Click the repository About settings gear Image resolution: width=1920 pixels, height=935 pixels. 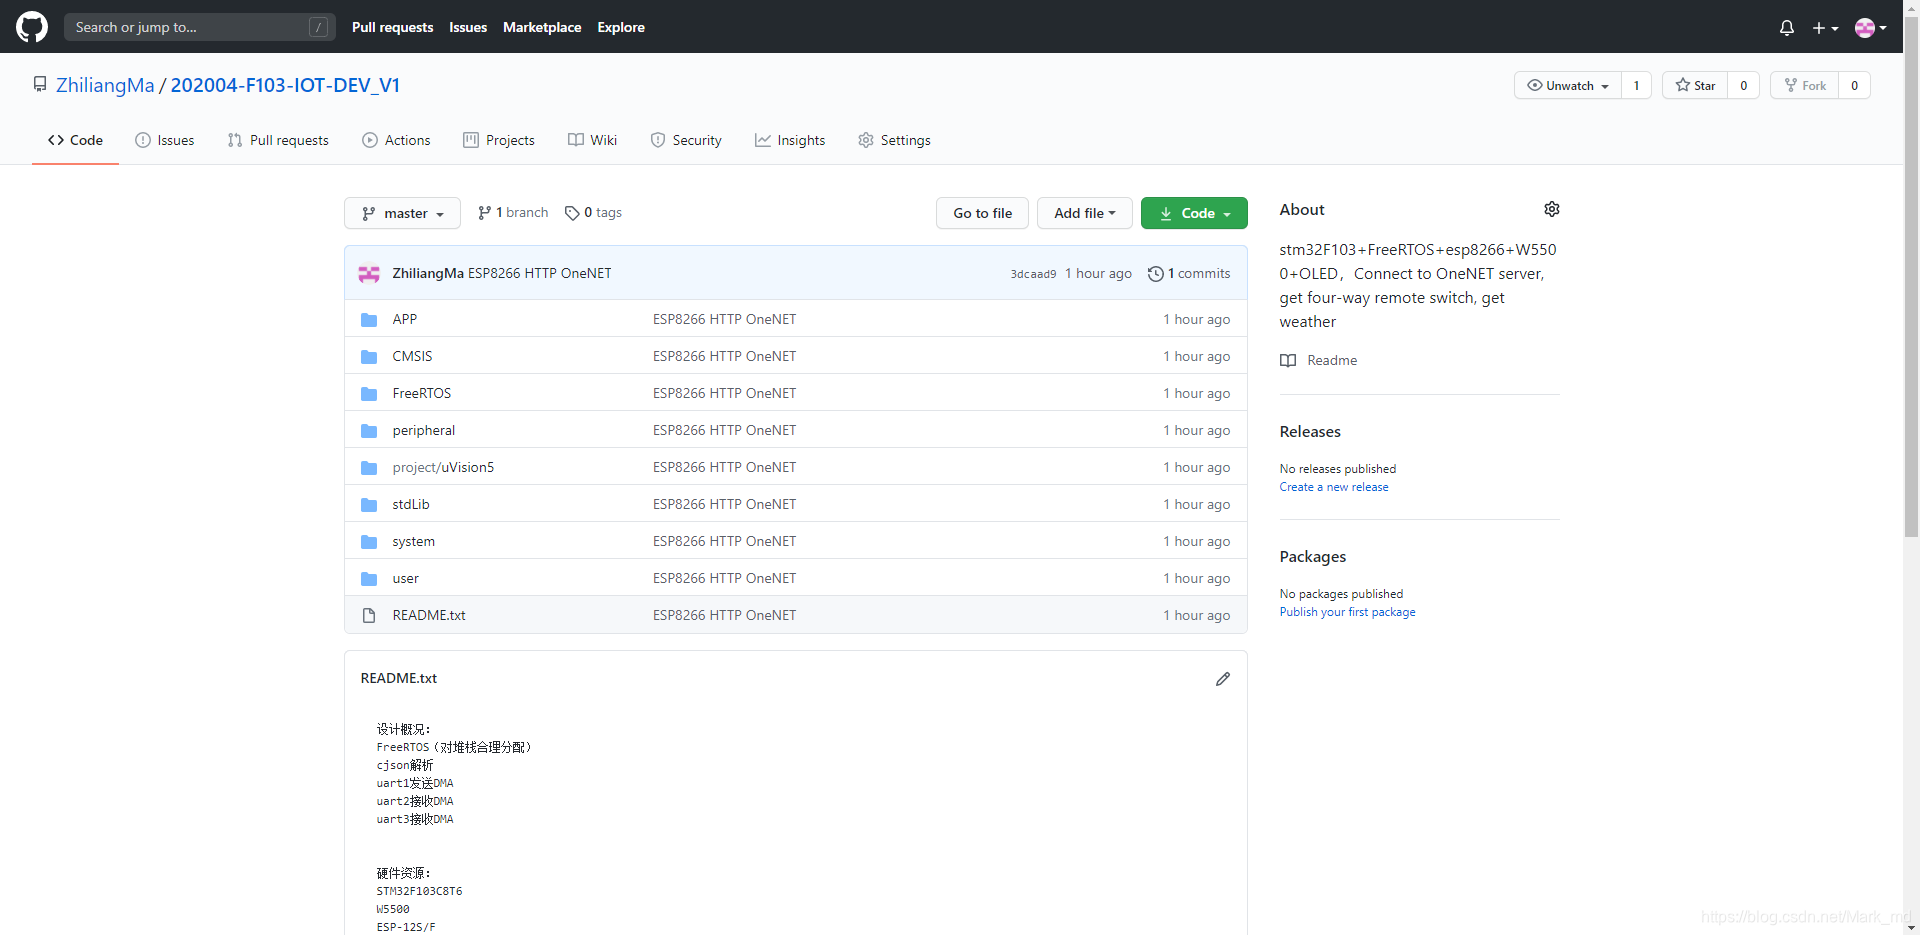pos(1551,209)
